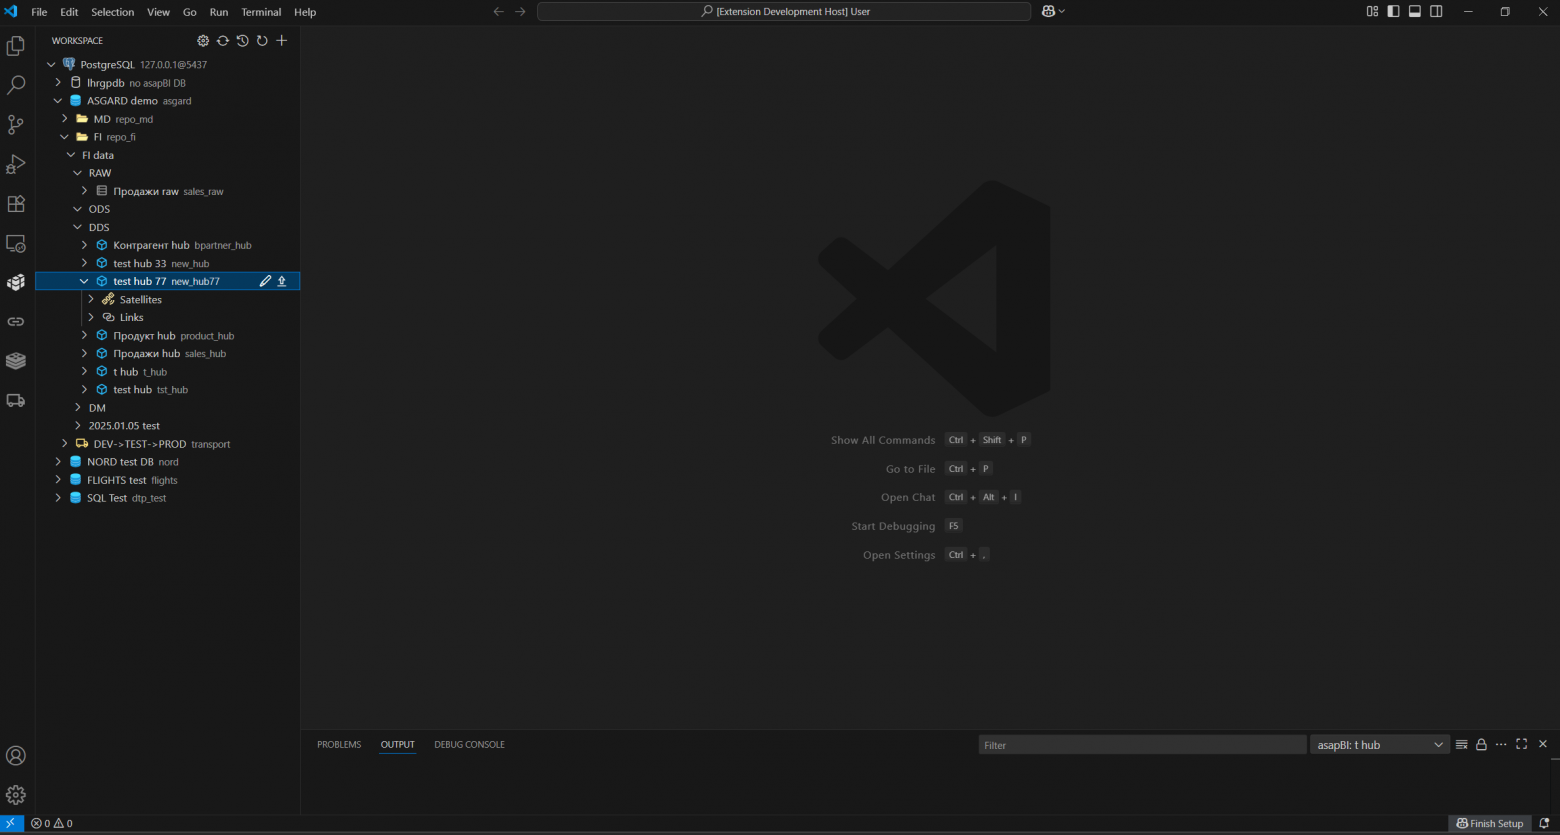Image resolution: width=1560 pixels, height=835 pixels.
Task: Expand the DM layer
Action: [78, 408]
